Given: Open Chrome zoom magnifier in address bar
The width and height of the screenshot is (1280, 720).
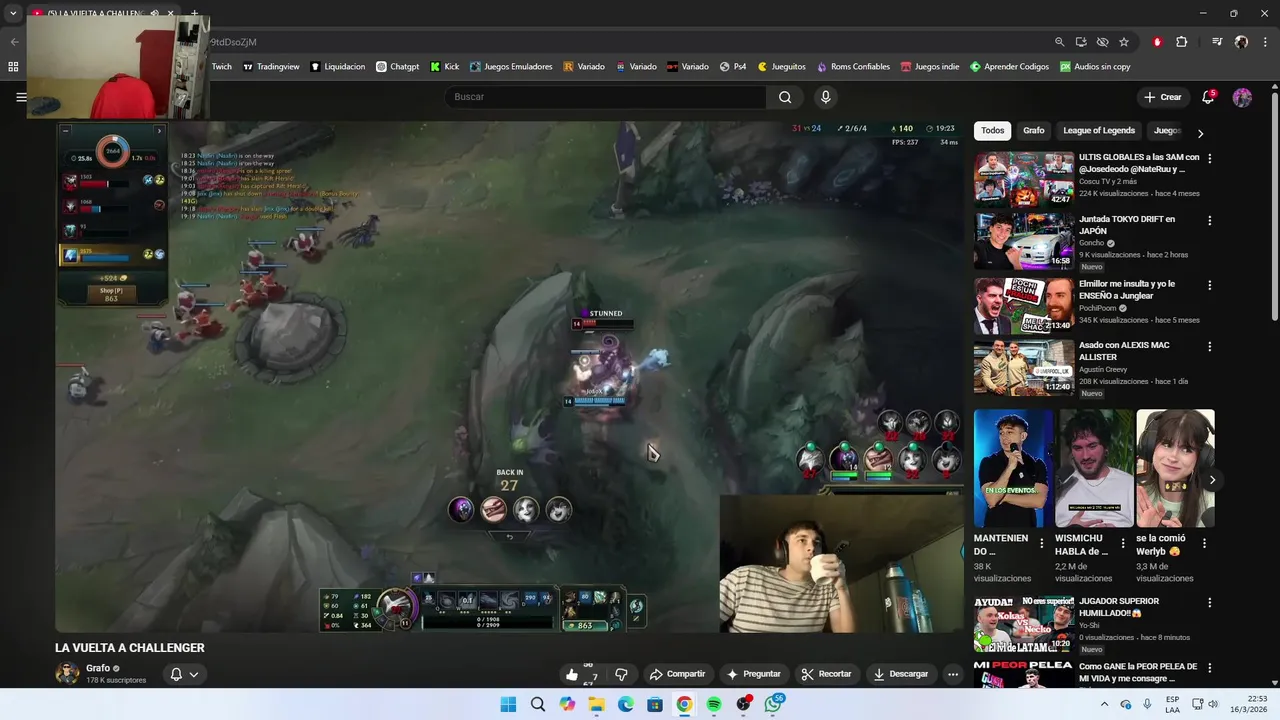Looking at the screenshot, I should [x=1059, y=42].
